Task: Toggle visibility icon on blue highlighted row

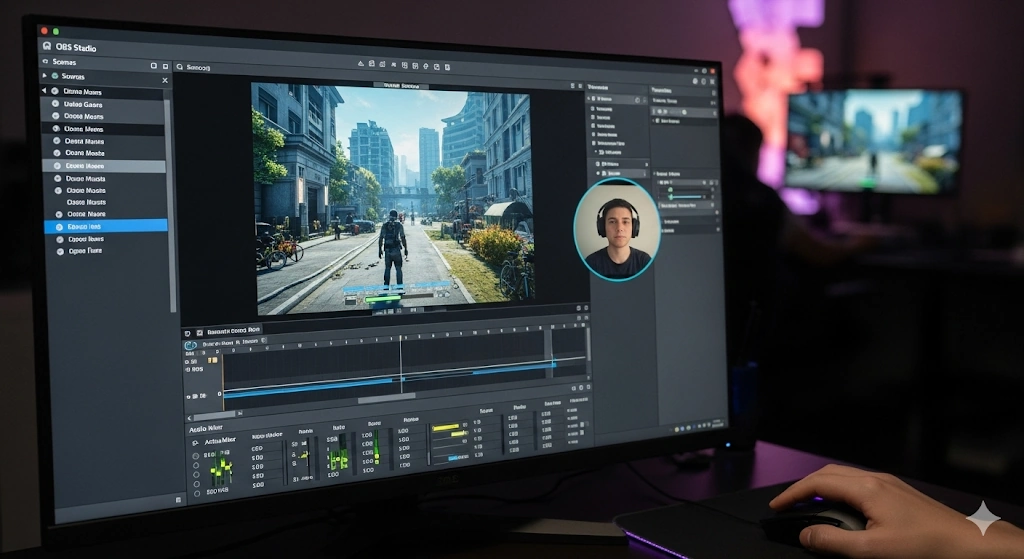Action: 59,227
